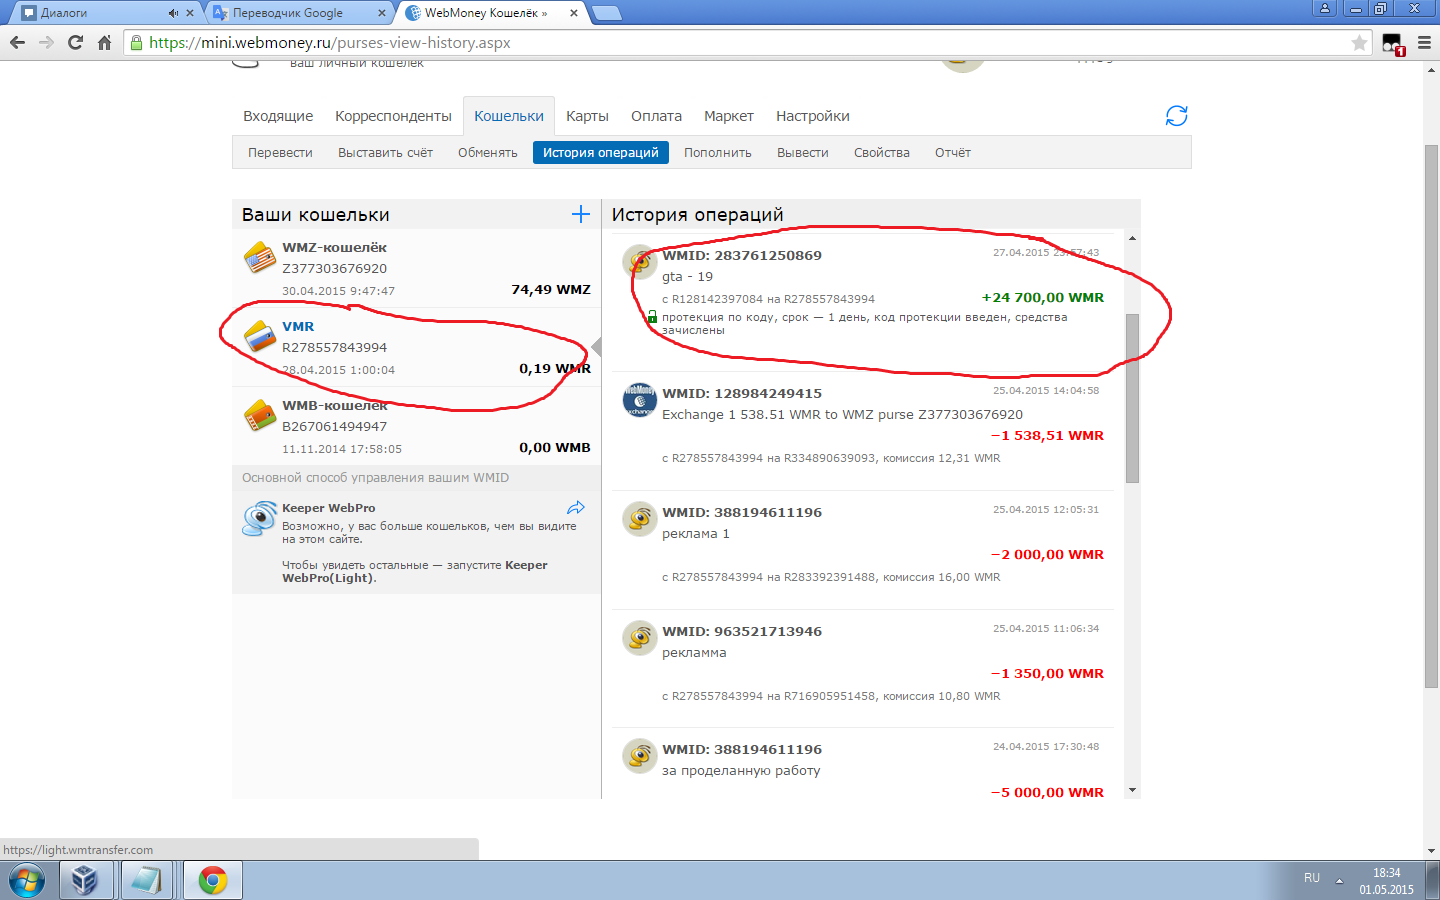Click the exchanger avatar of WMID 128984249415
The image size is (1440, 900).
639,400
